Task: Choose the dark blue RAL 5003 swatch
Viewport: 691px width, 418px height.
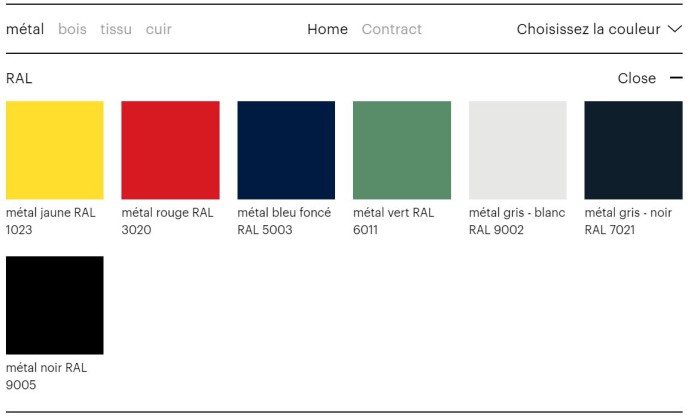Action: (286, 150)
